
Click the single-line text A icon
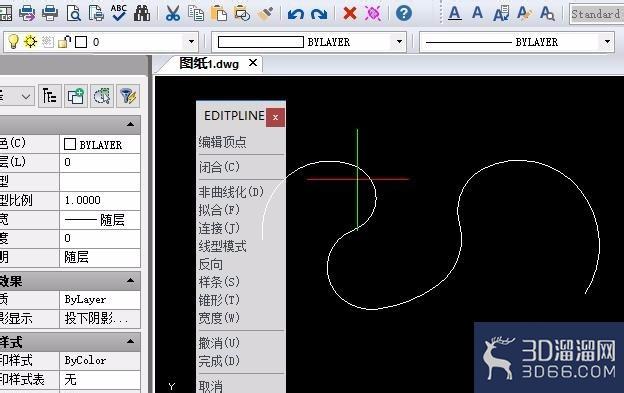click(477, 12)
